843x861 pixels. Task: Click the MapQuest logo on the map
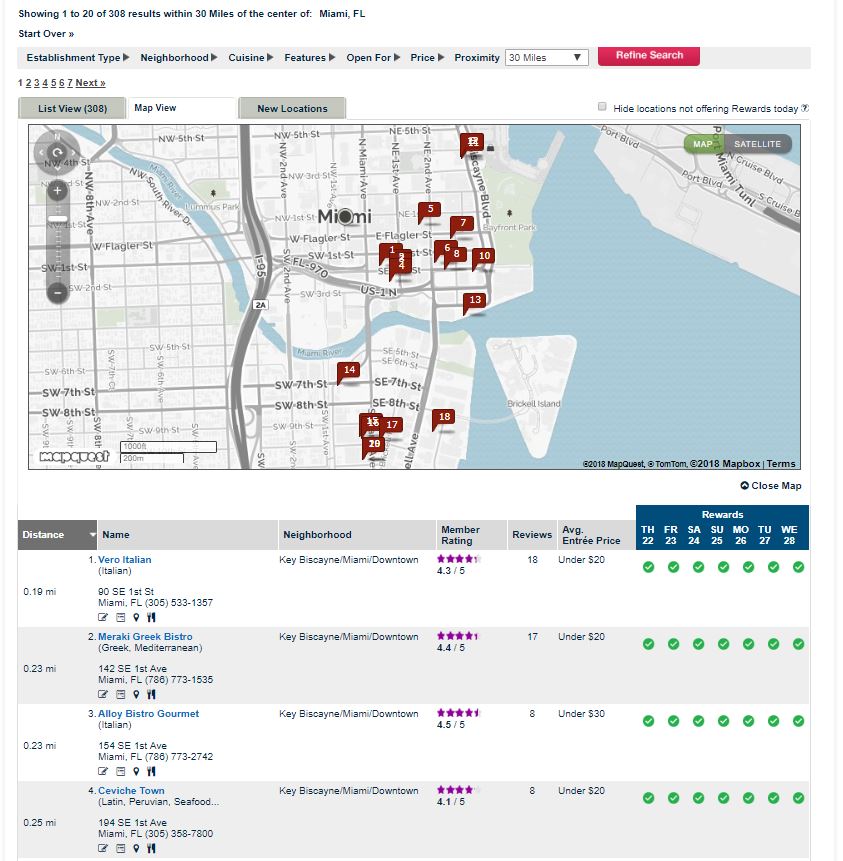click(x=75, y=456)
